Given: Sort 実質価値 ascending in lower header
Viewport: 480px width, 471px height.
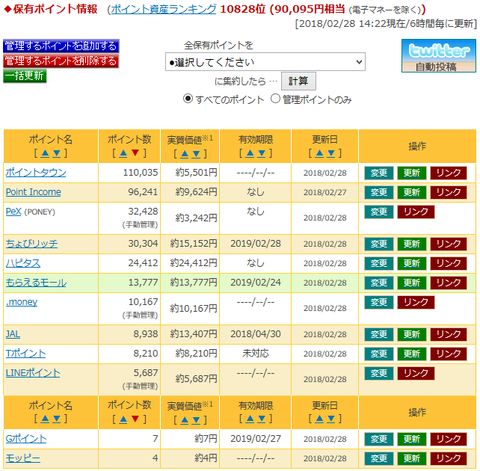Looking at the screenshot, I should (185, 419).
